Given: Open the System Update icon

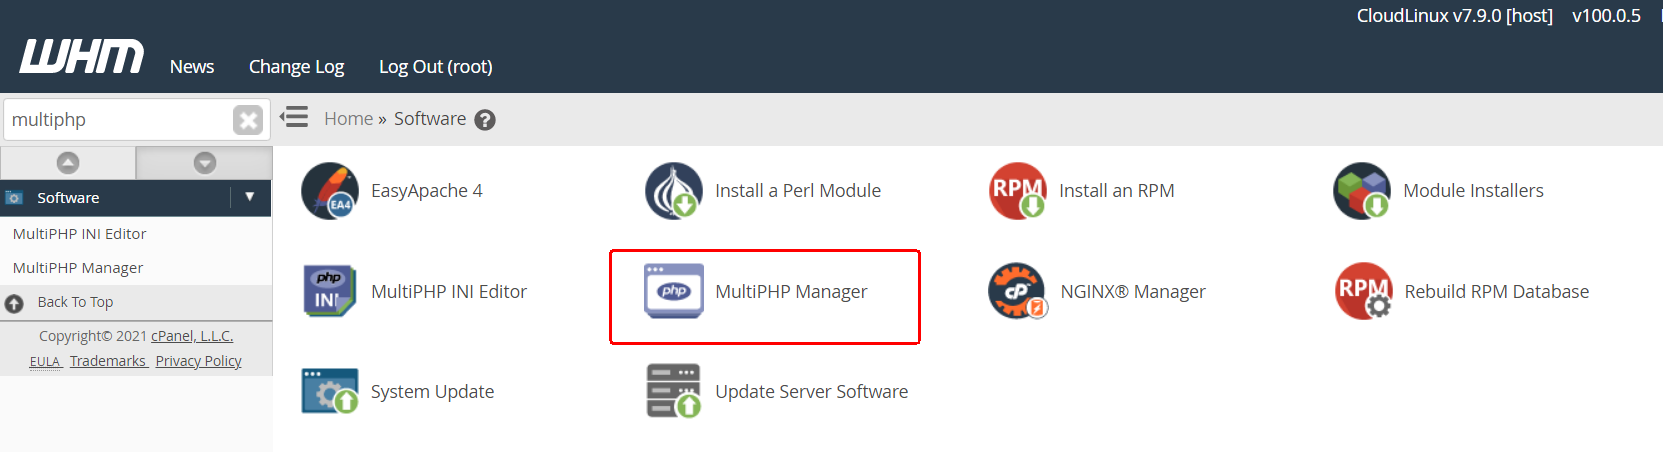Looking at the screenshot, I should (x=330, y=391).
